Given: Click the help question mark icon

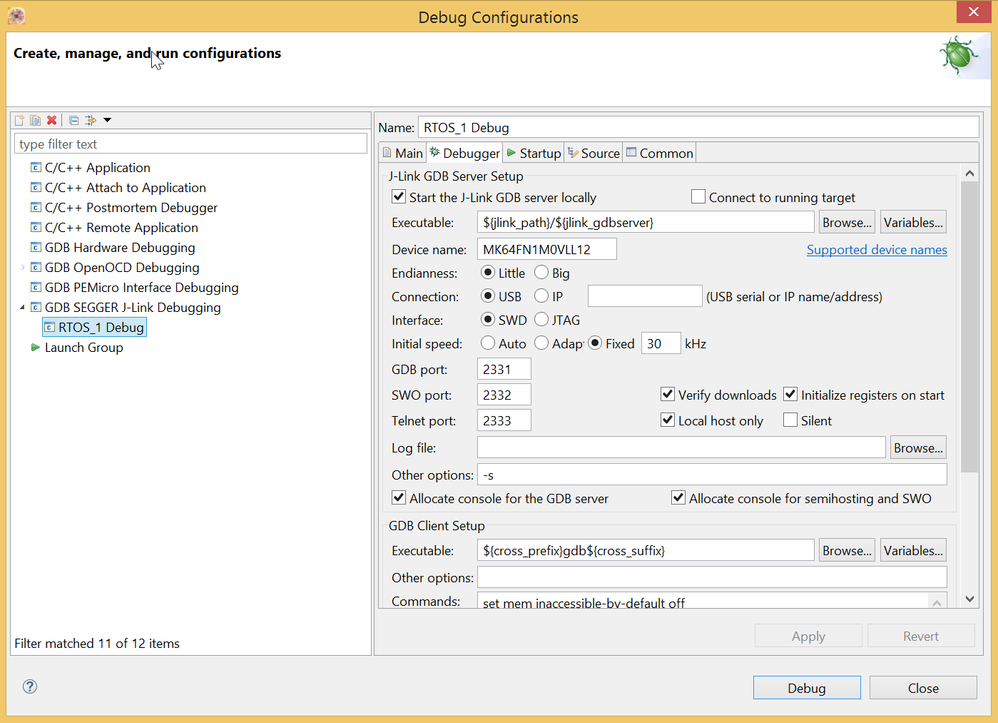Looking at the screenshot, I should point(30,687).
